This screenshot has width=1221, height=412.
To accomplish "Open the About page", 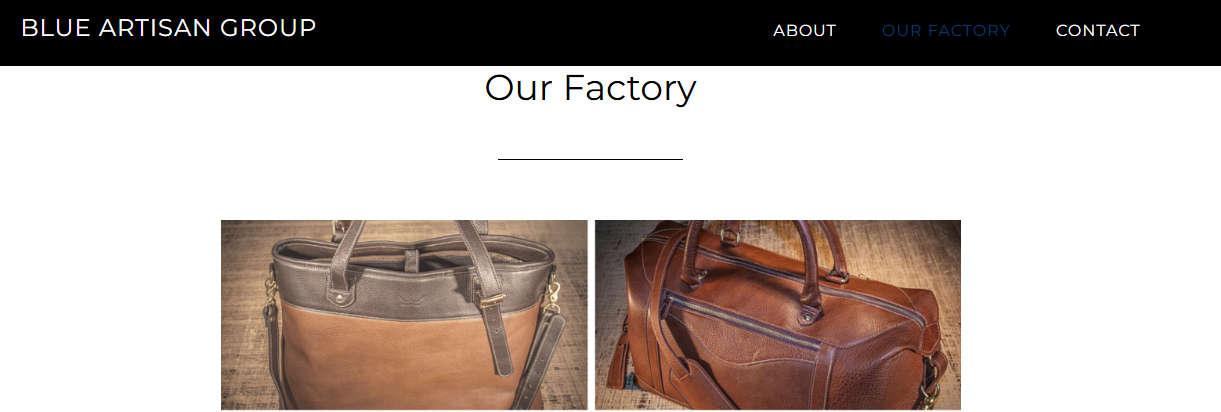I will pos(804,31).
